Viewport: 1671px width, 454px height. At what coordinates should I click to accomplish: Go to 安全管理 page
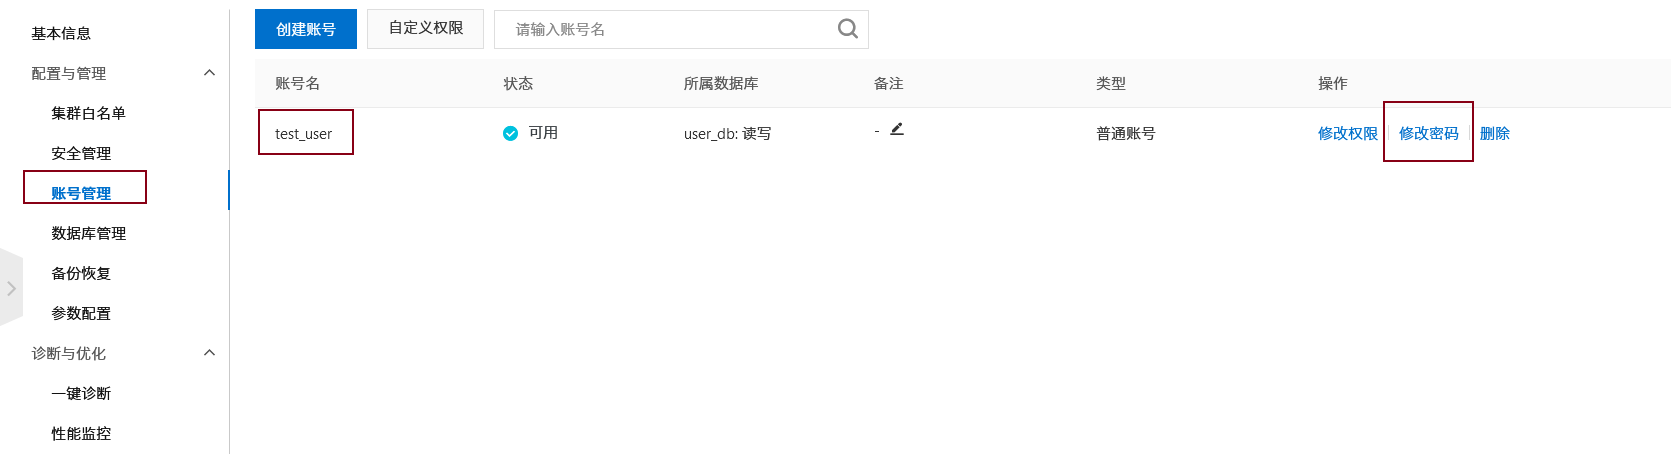(81, 153)
